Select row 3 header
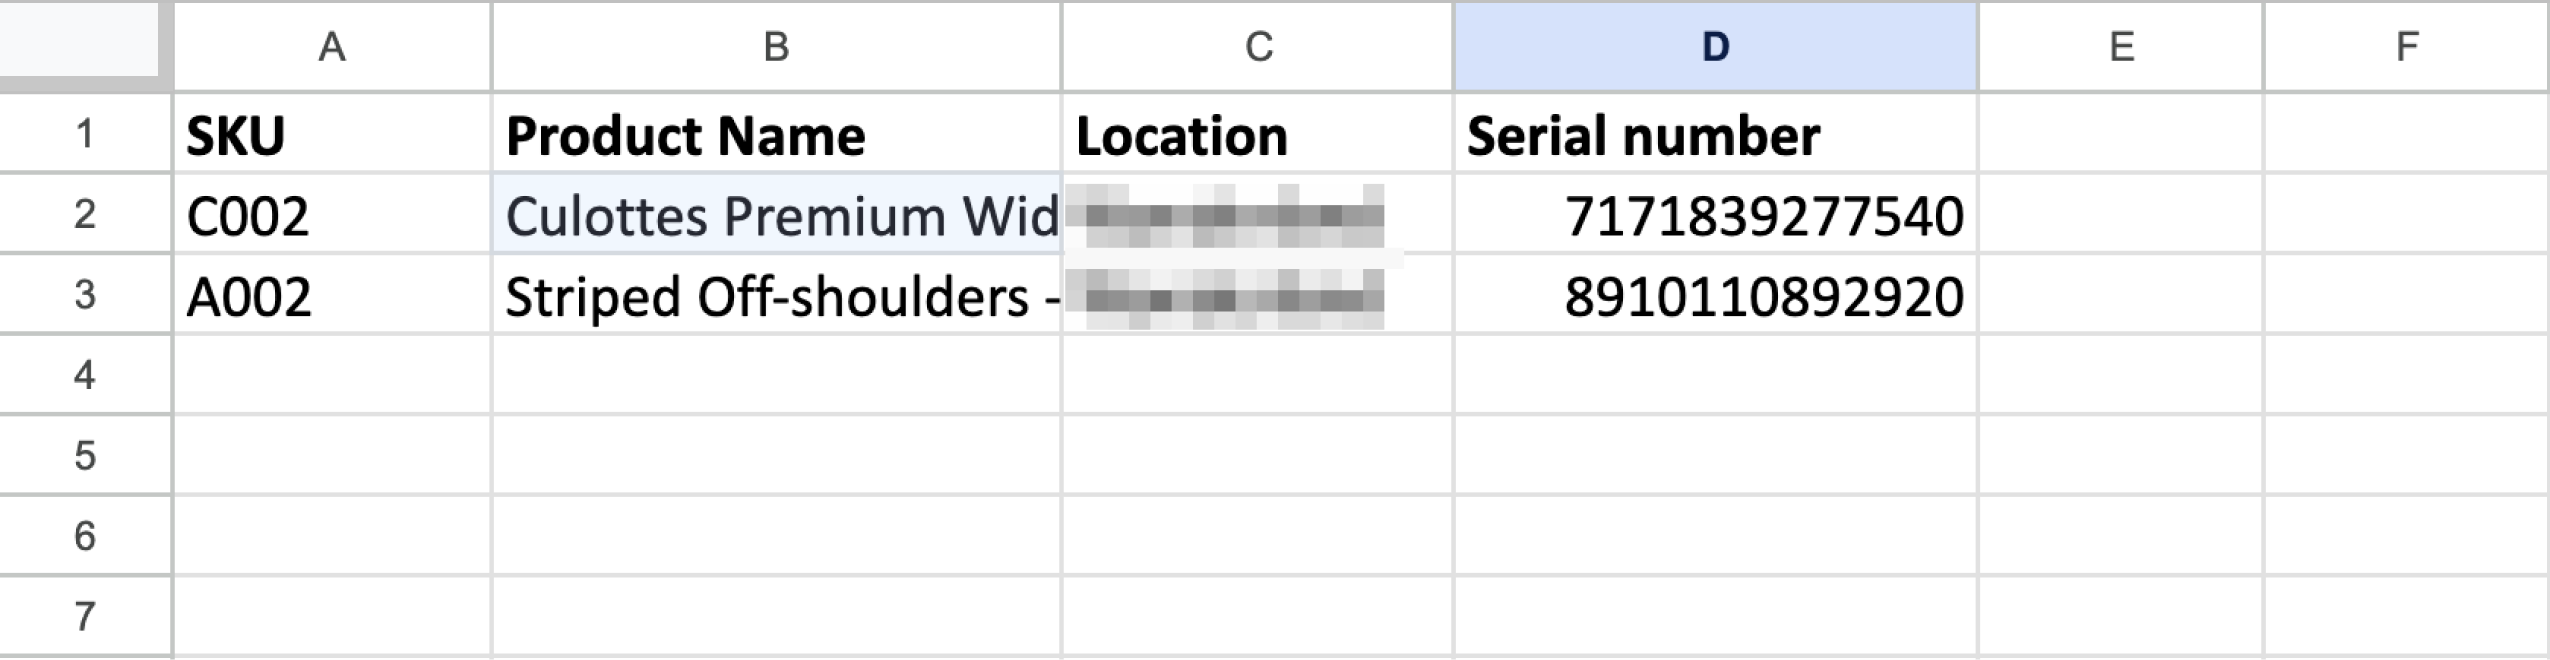 coord(85,295)
